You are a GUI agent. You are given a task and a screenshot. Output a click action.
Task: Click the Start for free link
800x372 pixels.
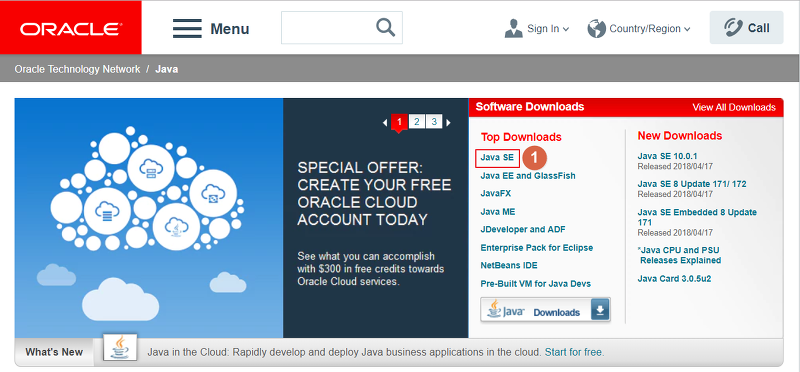point(573,352)
